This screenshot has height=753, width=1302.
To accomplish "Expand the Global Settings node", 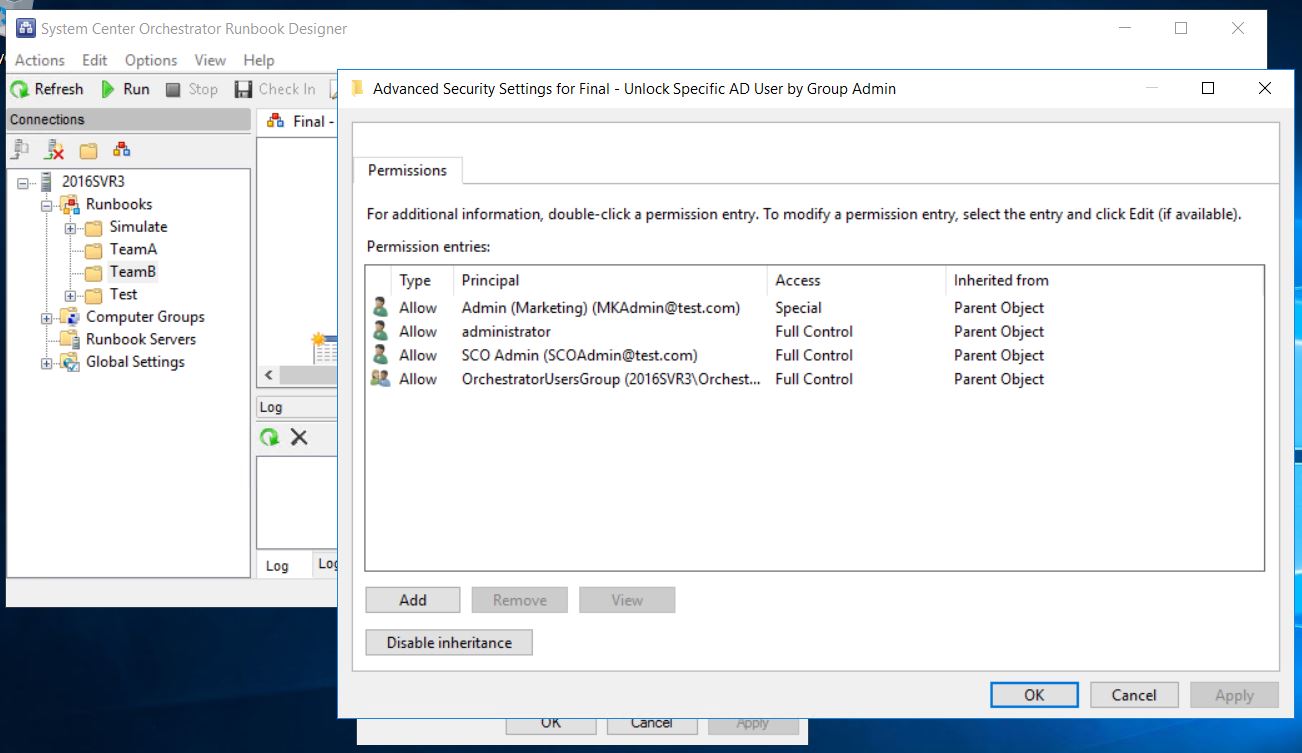I will (46, 362).
